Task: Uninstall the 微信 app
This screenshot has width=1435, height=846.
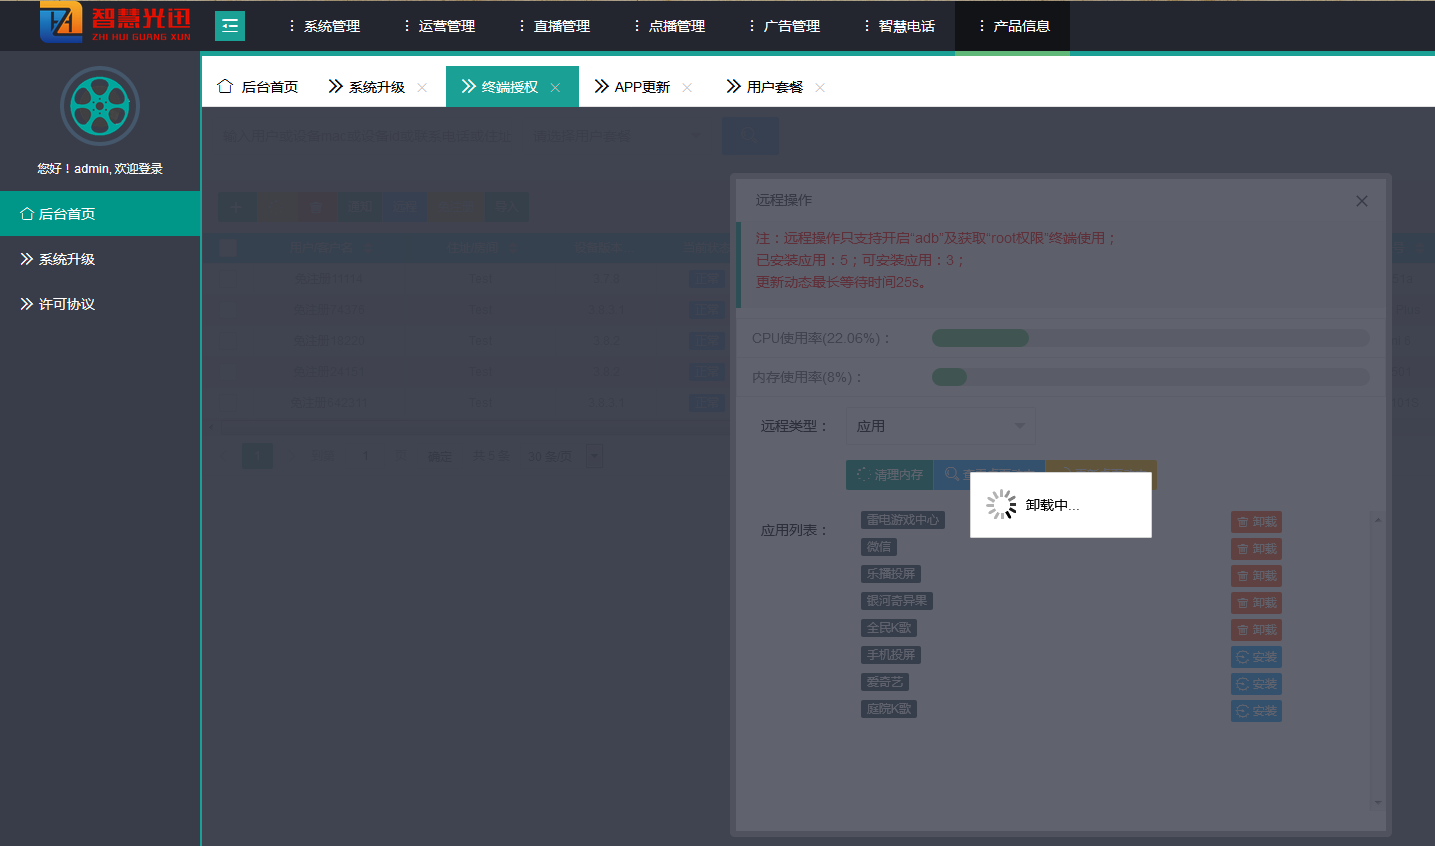Action: (x=1256, y=549)
